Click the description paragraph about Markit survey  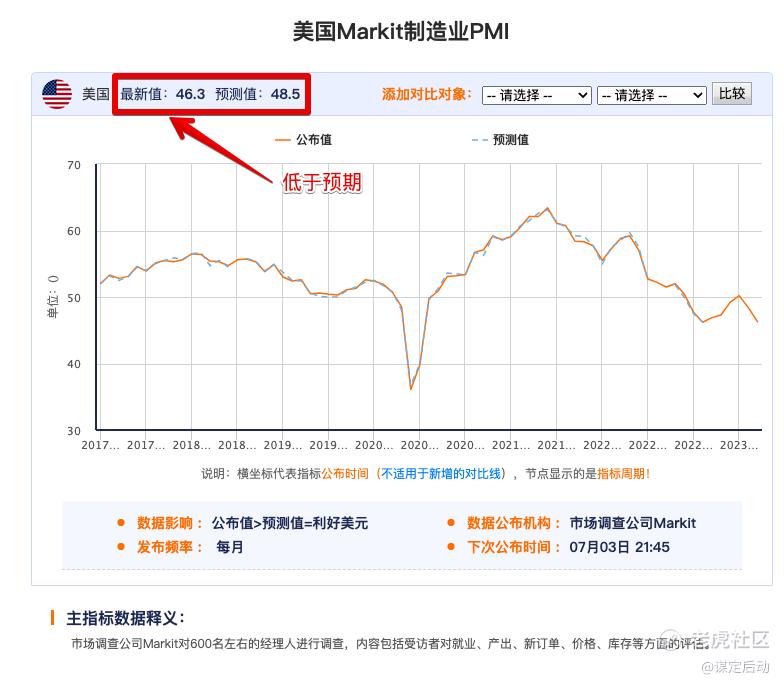390,644
